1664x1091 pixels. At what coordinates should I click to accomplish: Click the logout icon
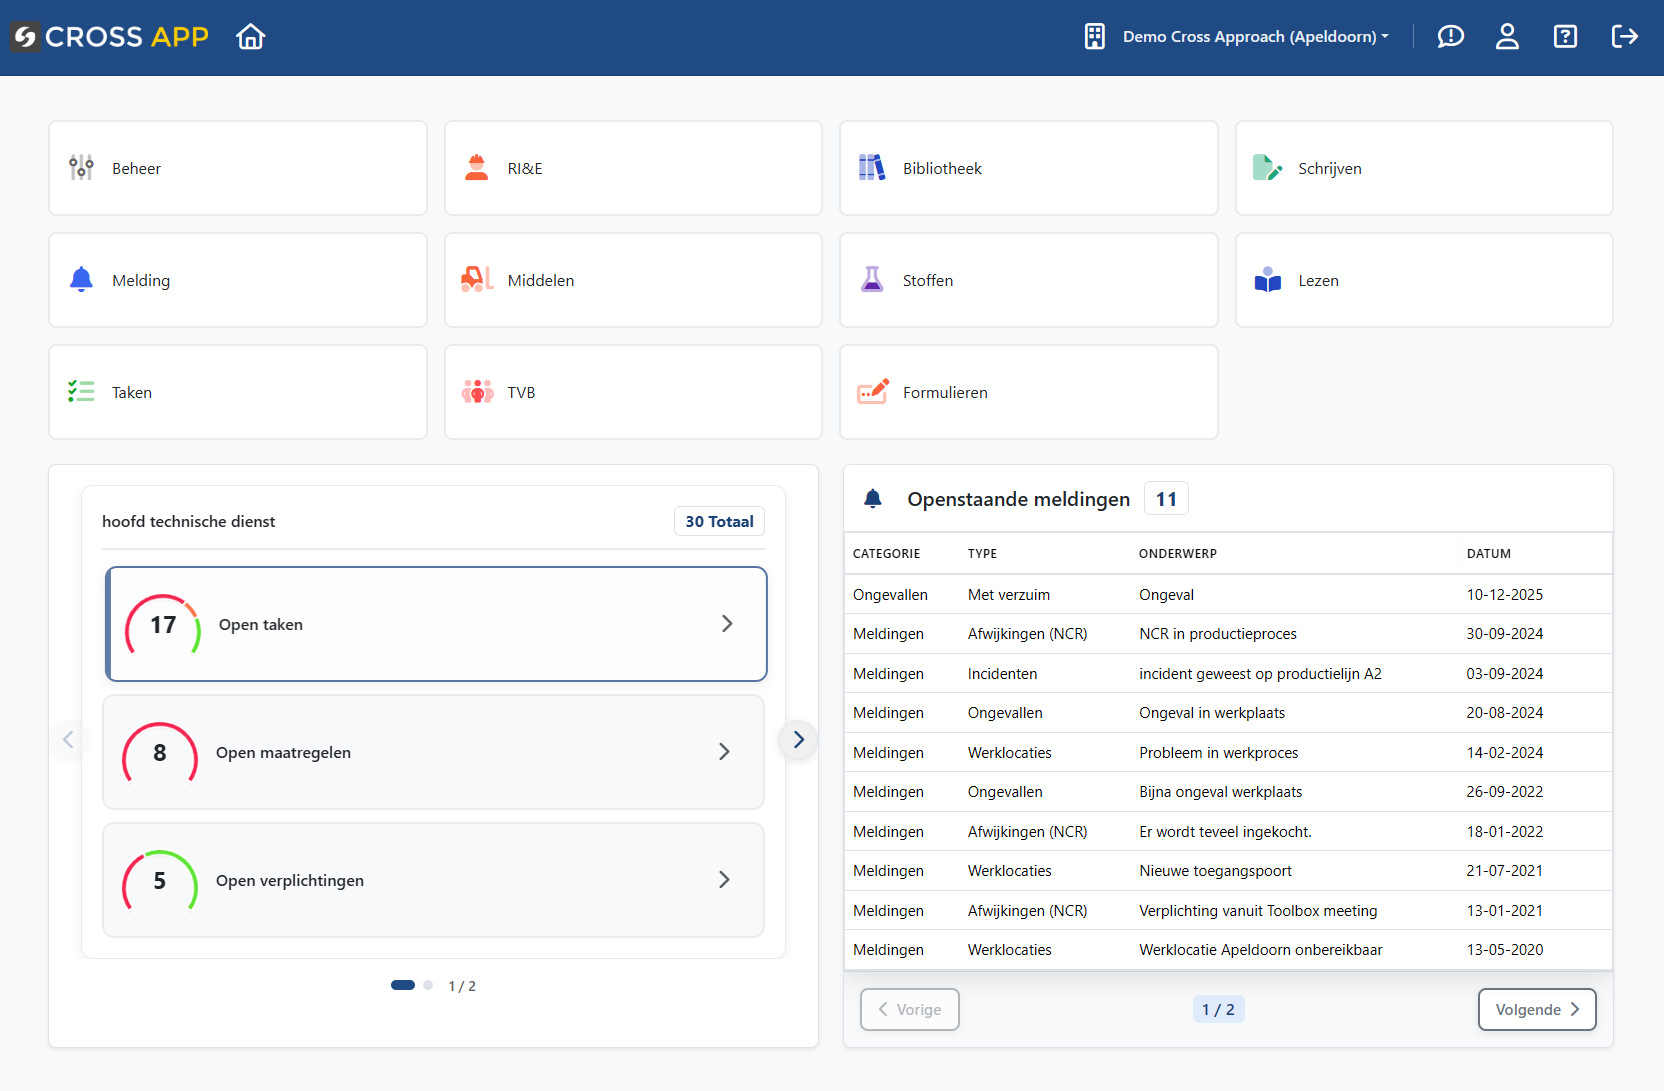pyautogui.click(x=1624, y=37)
